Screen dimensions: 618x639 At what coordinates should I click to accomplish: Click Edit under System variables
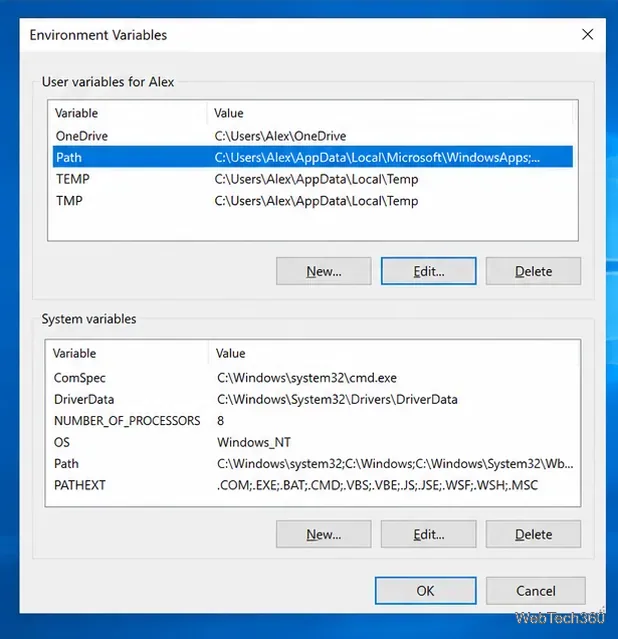coord(428,534)
